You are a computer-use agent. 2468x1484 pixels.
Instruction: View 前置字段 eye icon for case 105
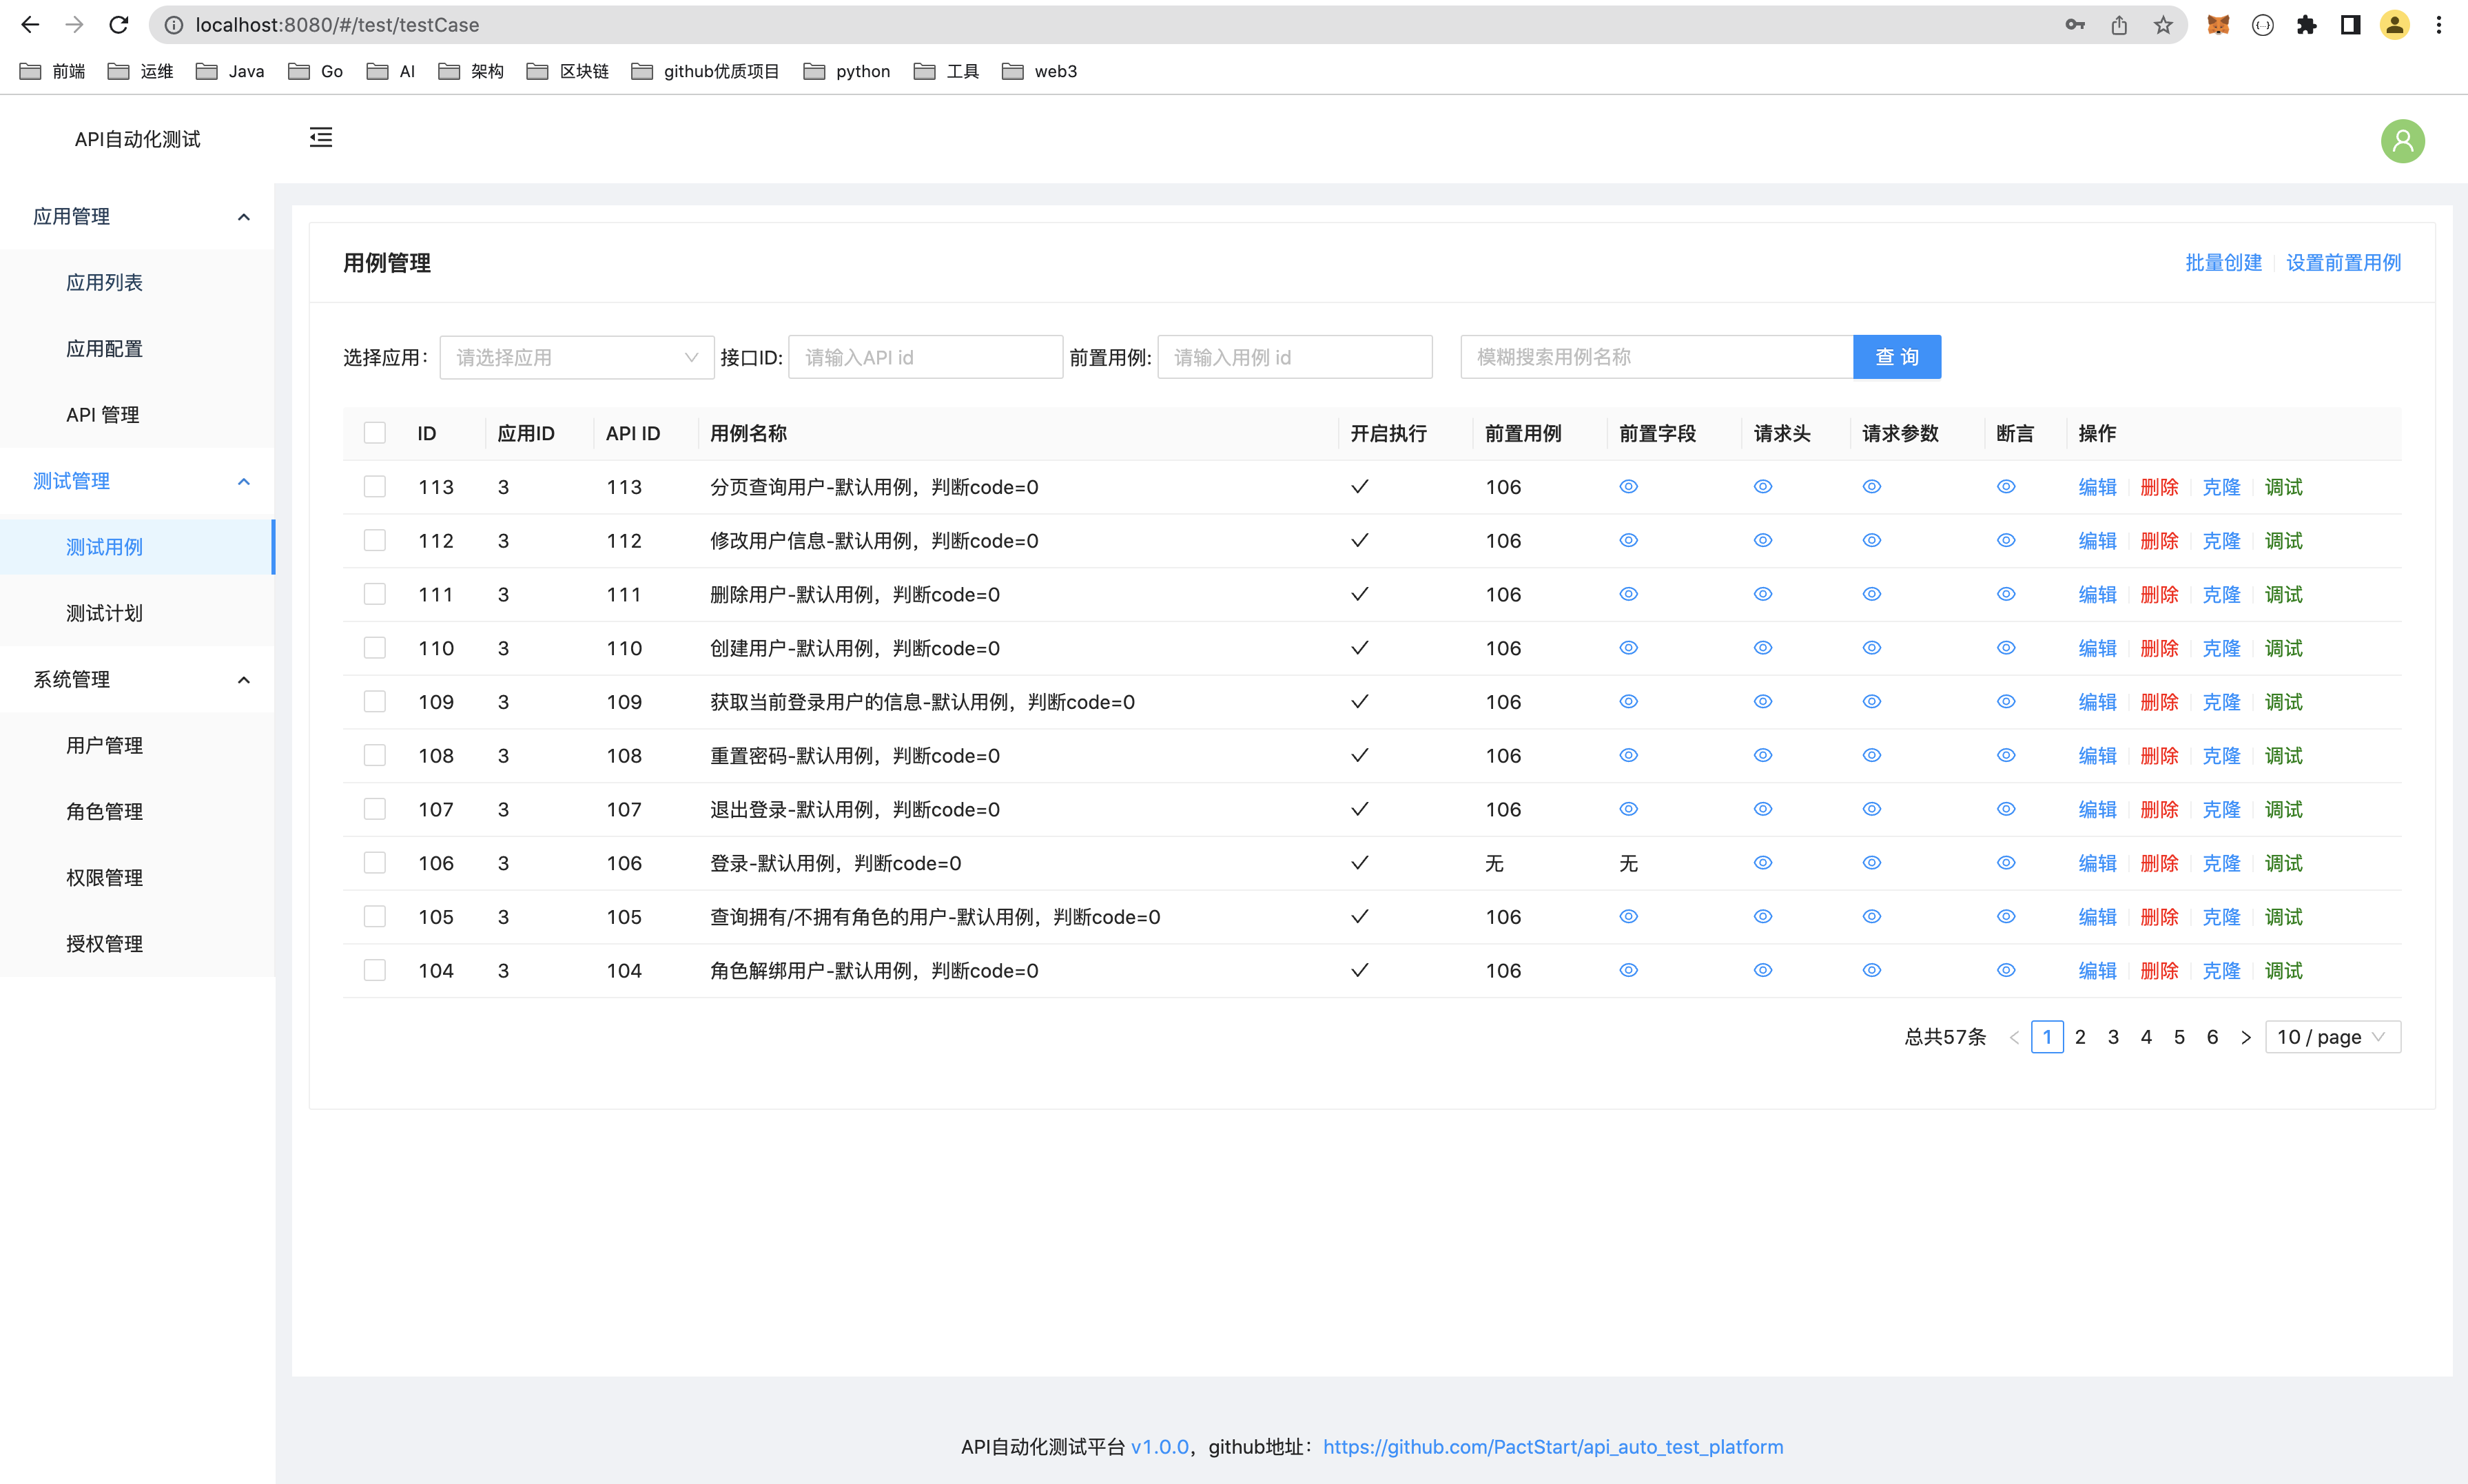tap(1628, 917)
